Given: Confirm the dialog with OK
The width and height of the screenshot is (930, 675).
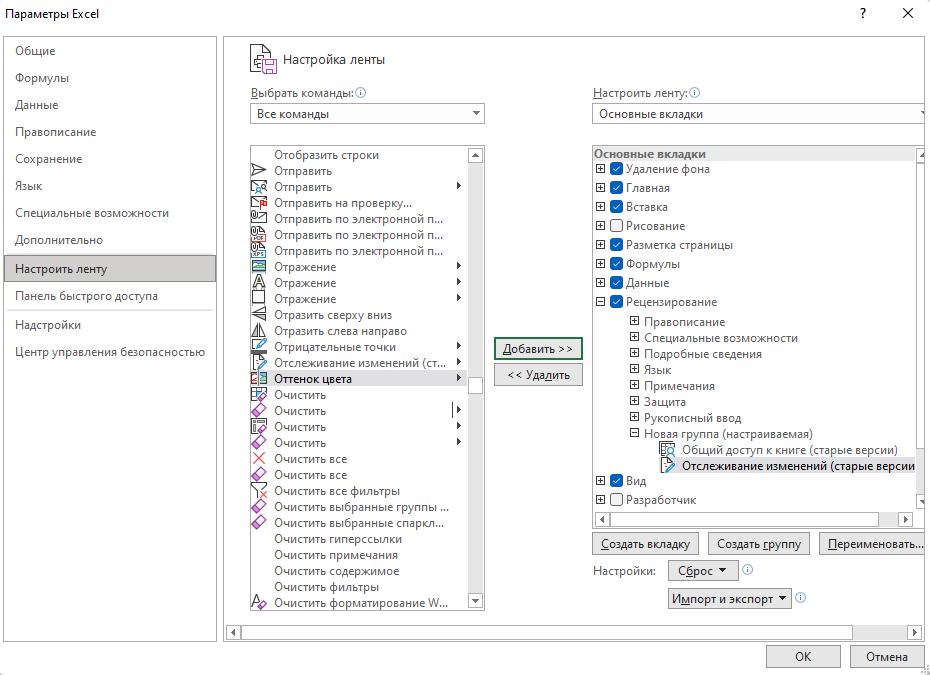Looking at the screenshot, I should 803,657.
